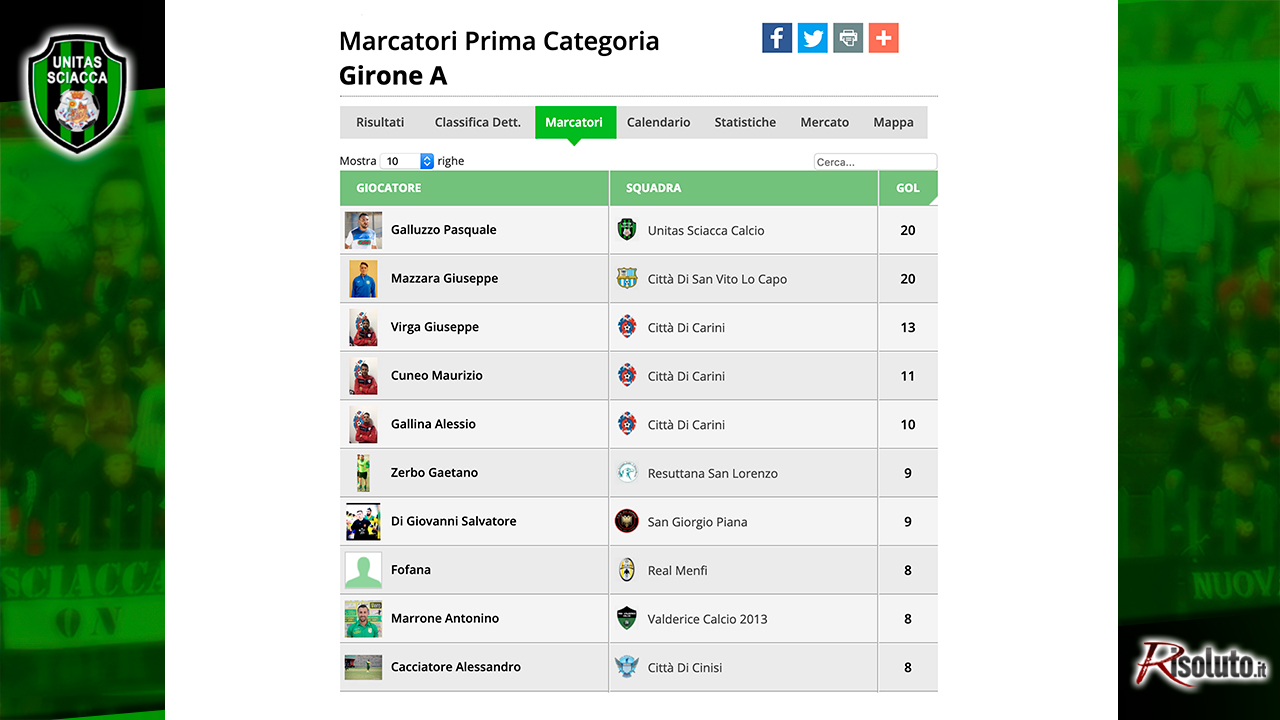
Task: Click San Giorgio Piana team crest
Action: pos(627,521)
